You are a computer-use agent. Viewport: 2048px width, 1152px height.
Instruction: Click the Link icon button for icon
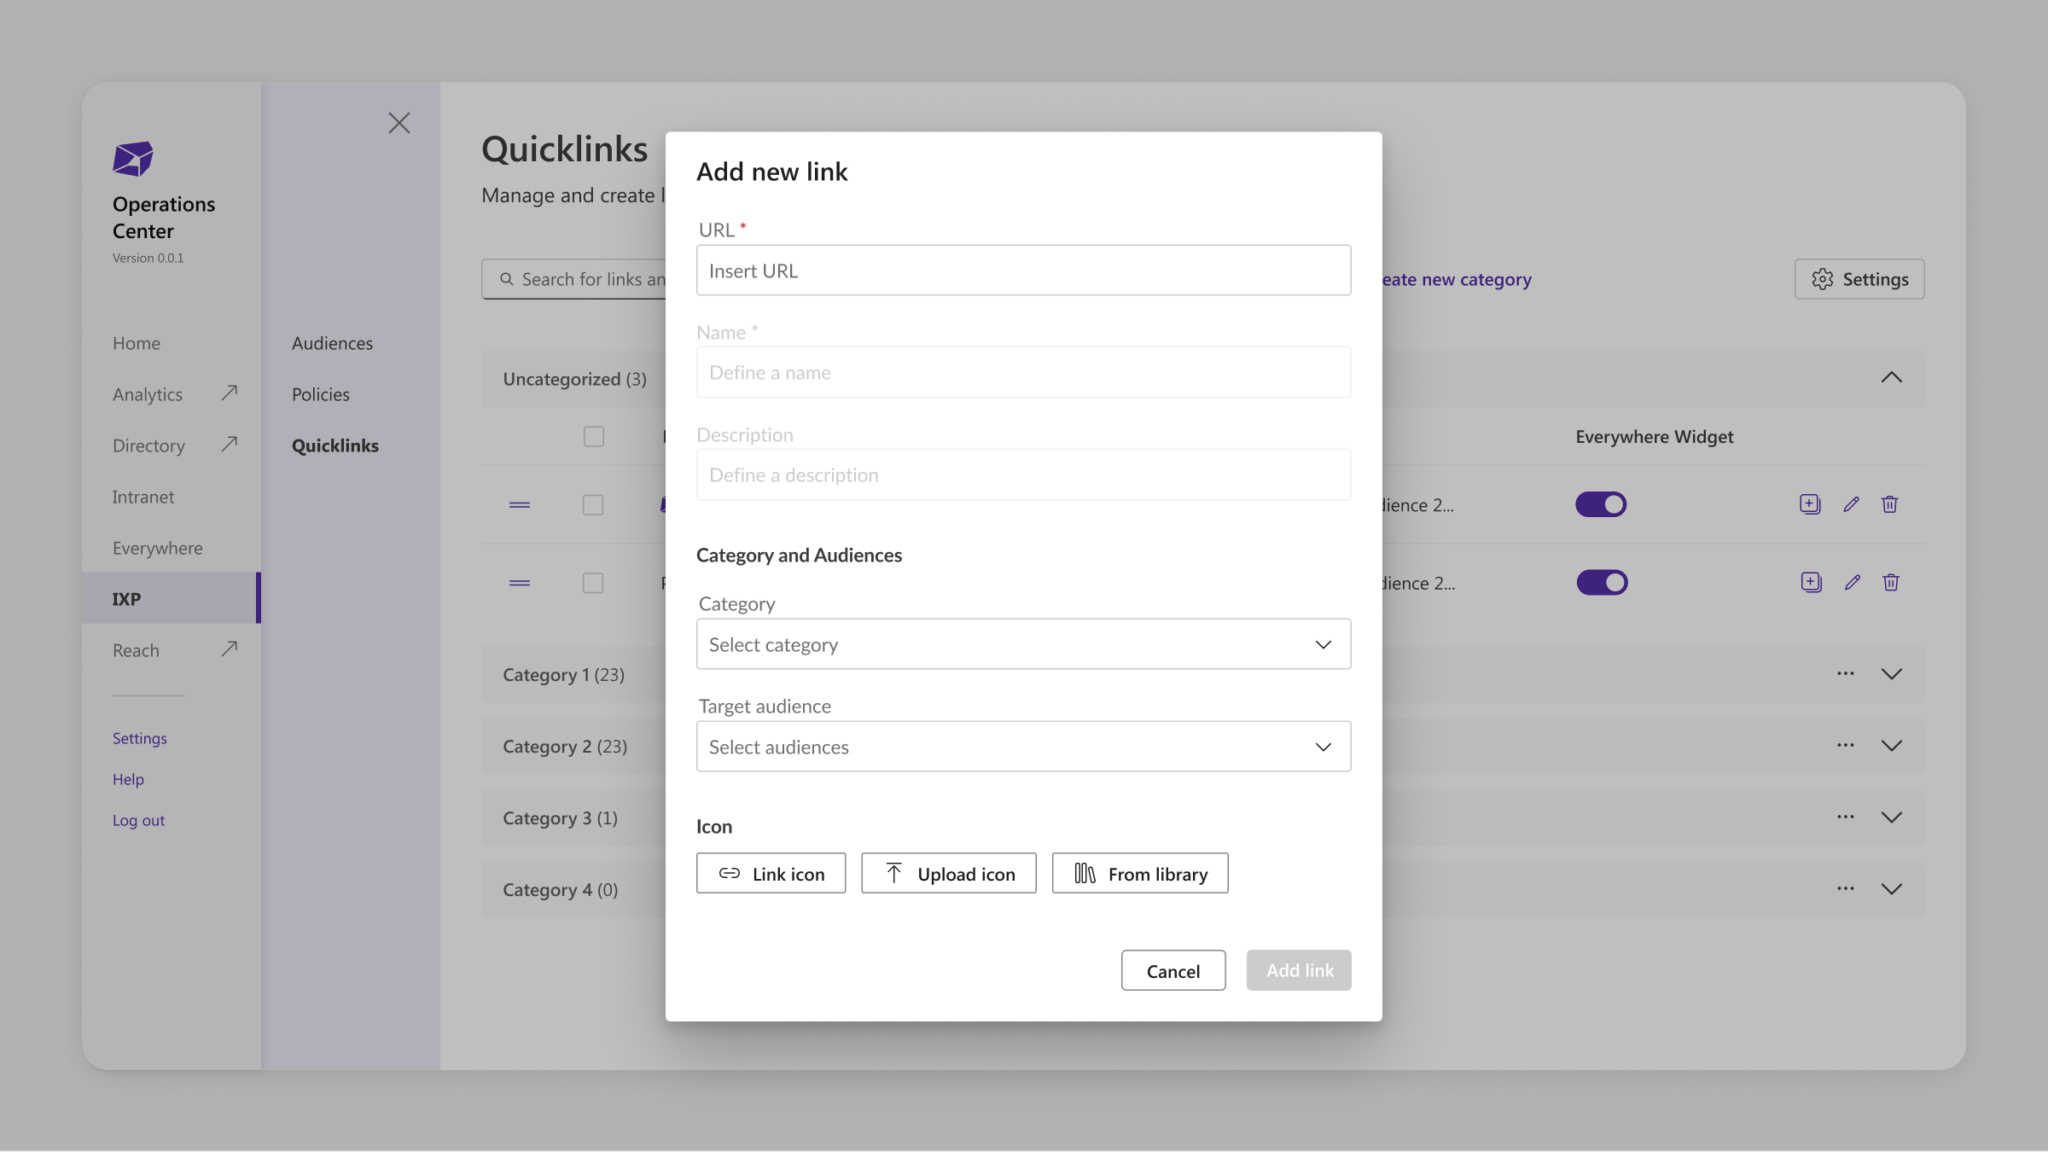[771, 872]
